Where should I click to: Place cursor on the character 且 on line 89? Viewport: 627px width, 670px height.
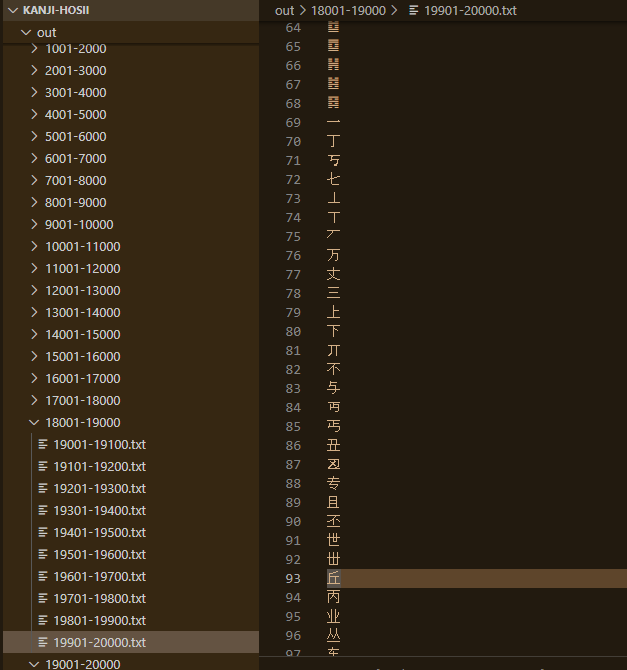coord(333,502)
